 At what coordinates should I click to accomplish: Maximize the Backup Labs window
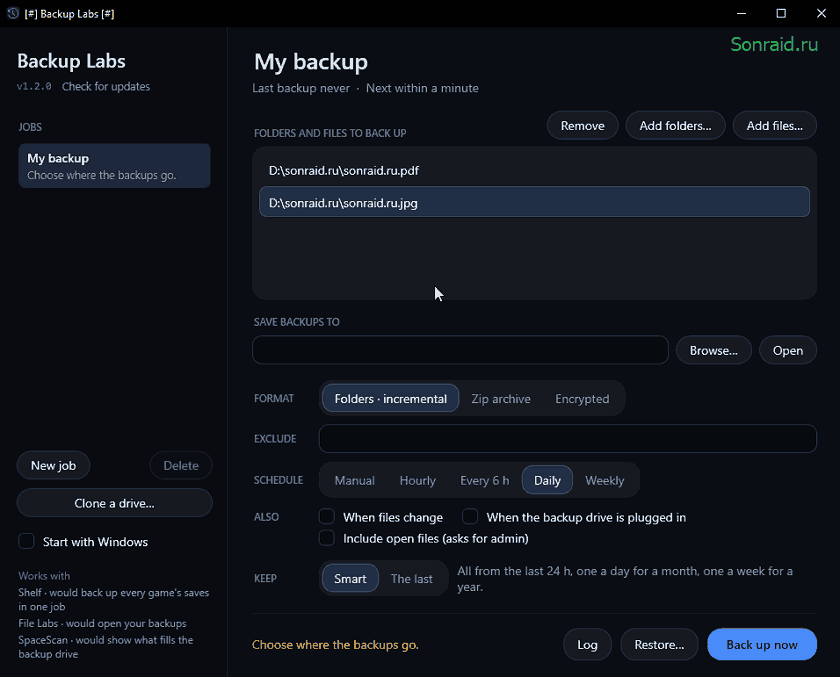pyautogui.click(x=781, y=13)
